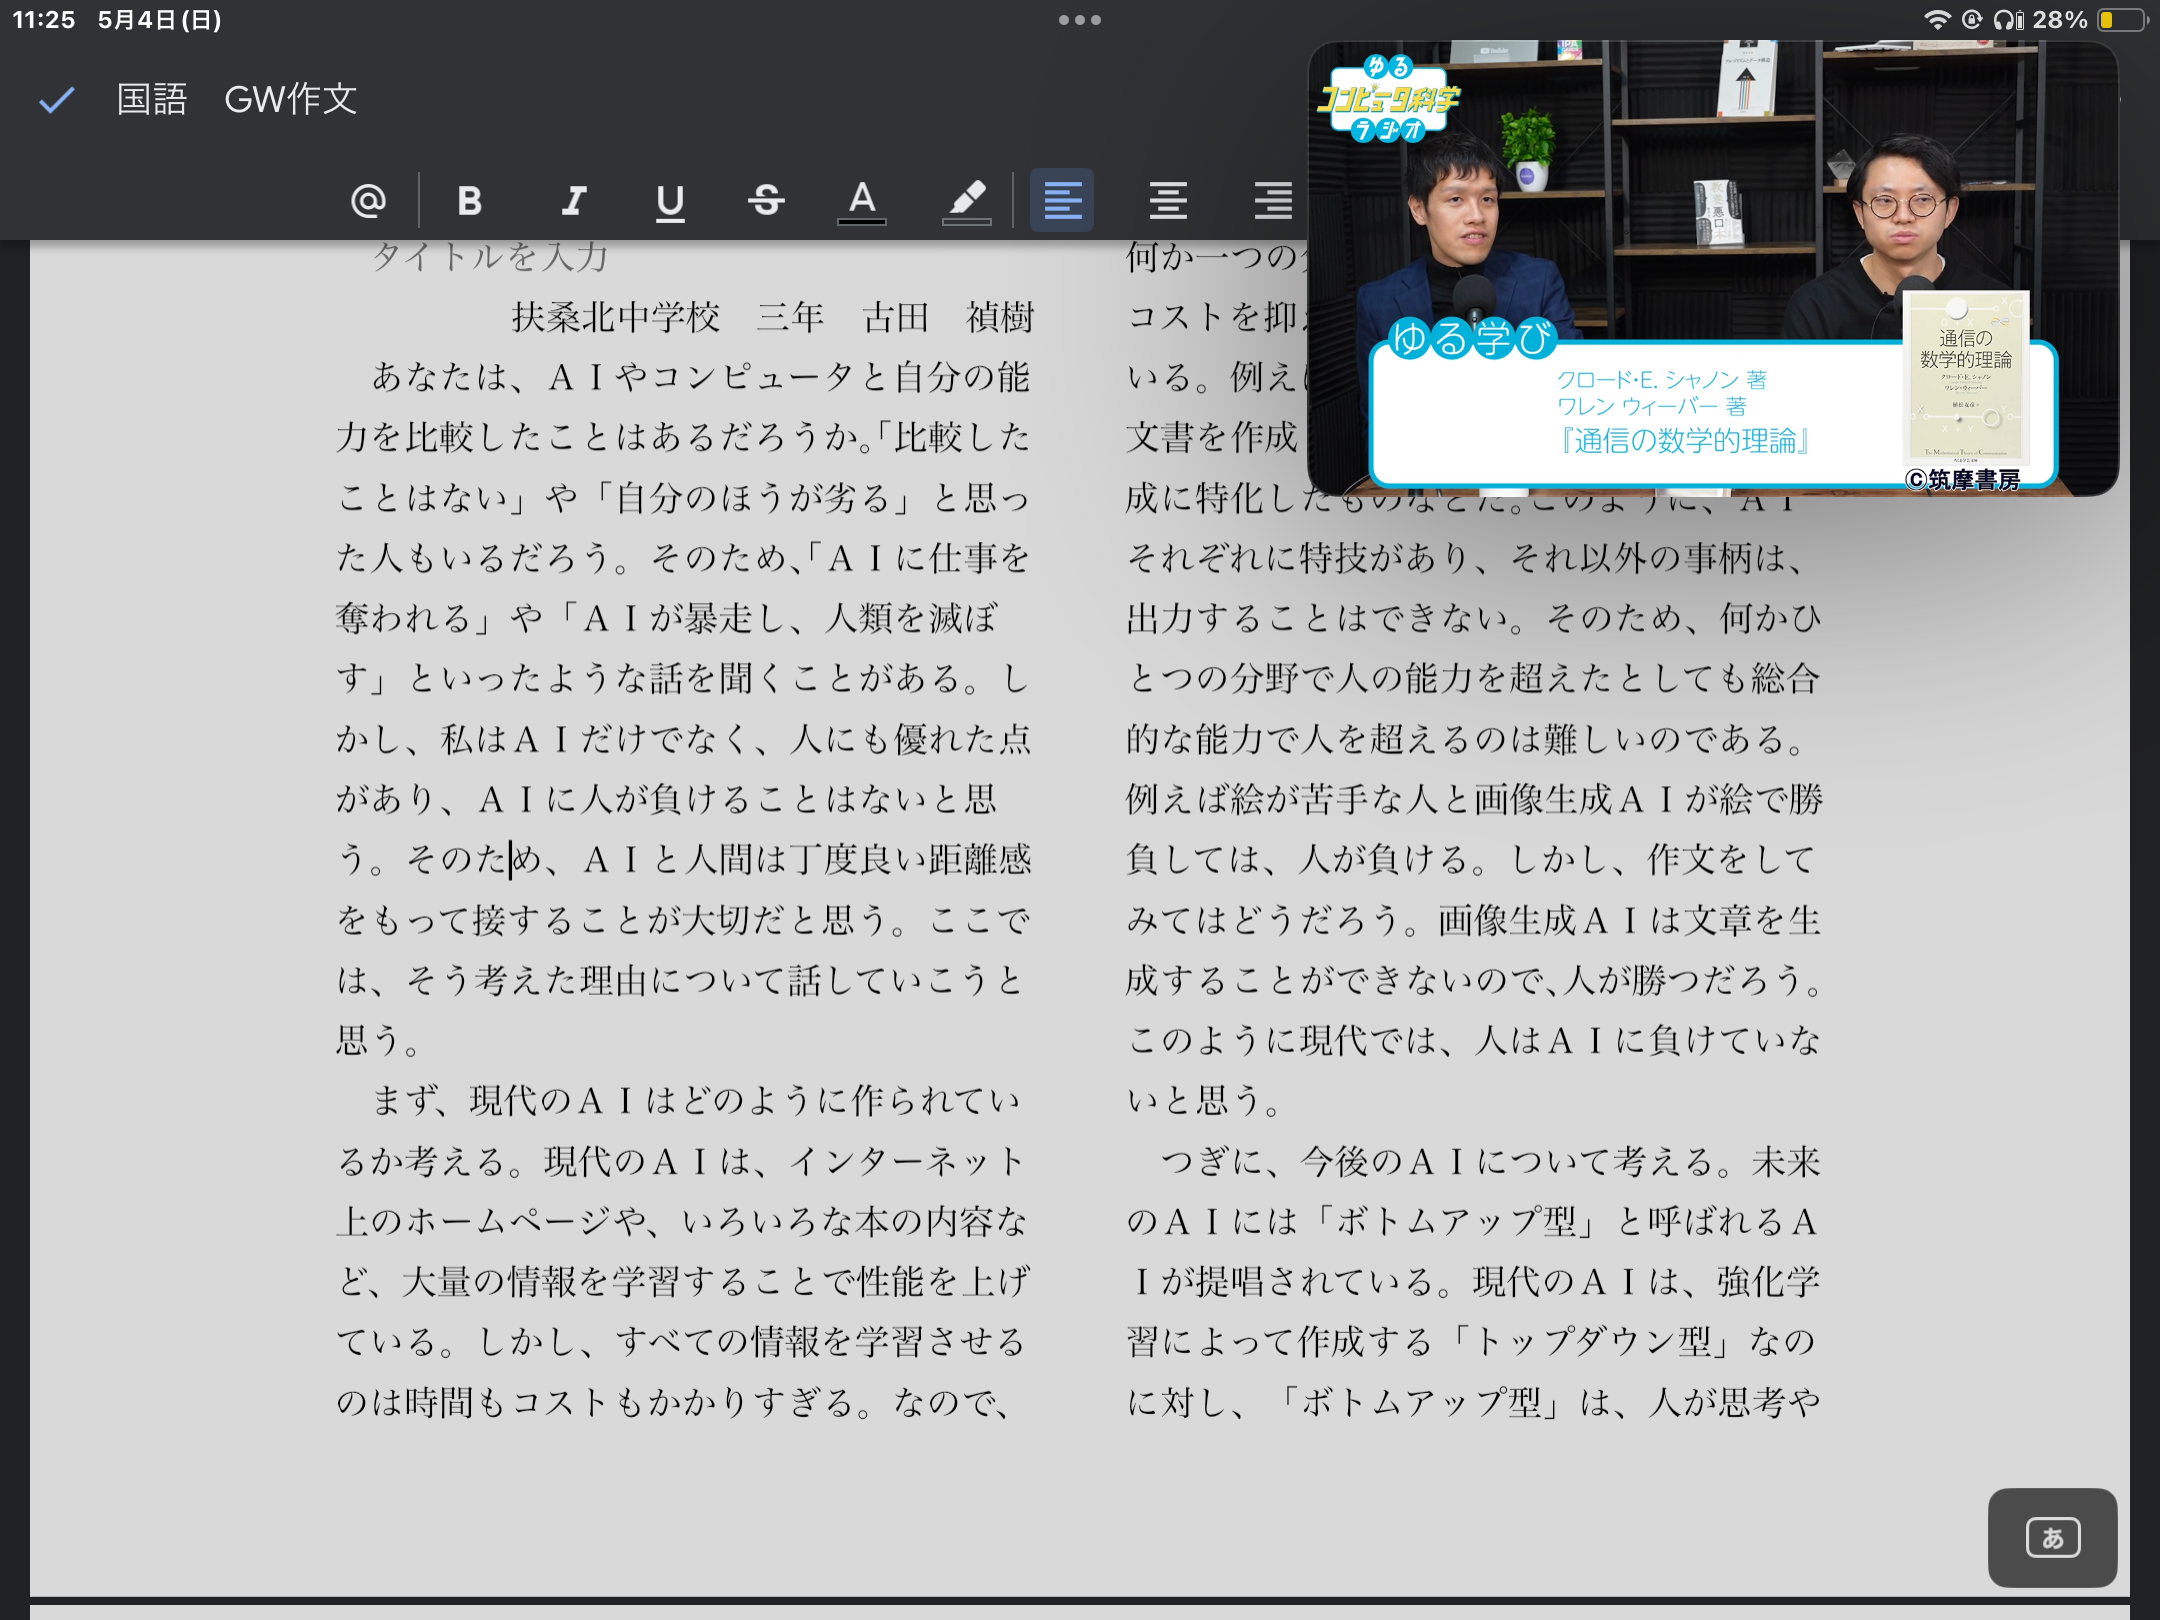Open the highlight color marker tool
Image resolution: width=2160 pixels, height=1620 pixels.
(966, 201)
